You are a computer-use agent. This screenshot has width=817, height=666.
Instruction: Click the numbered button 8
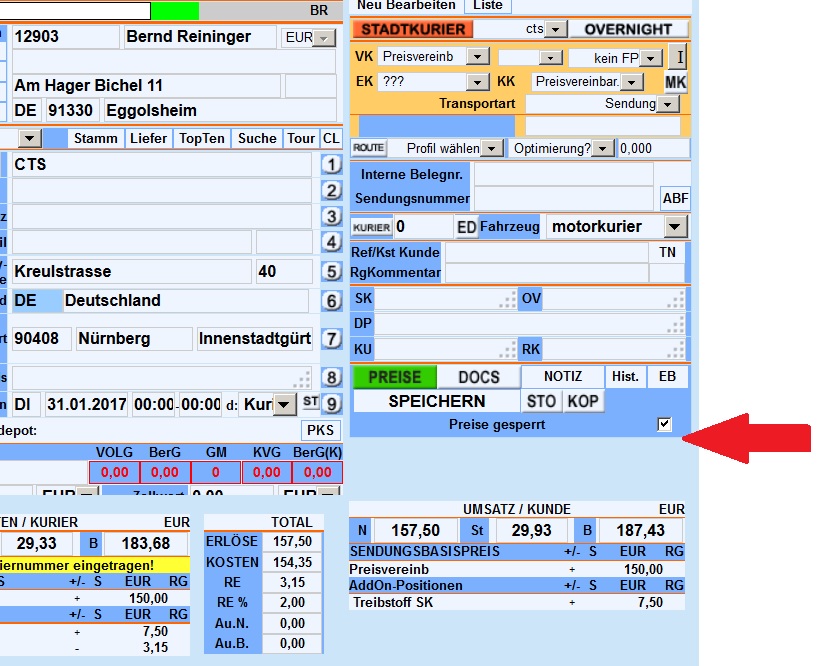click(331, 377)
